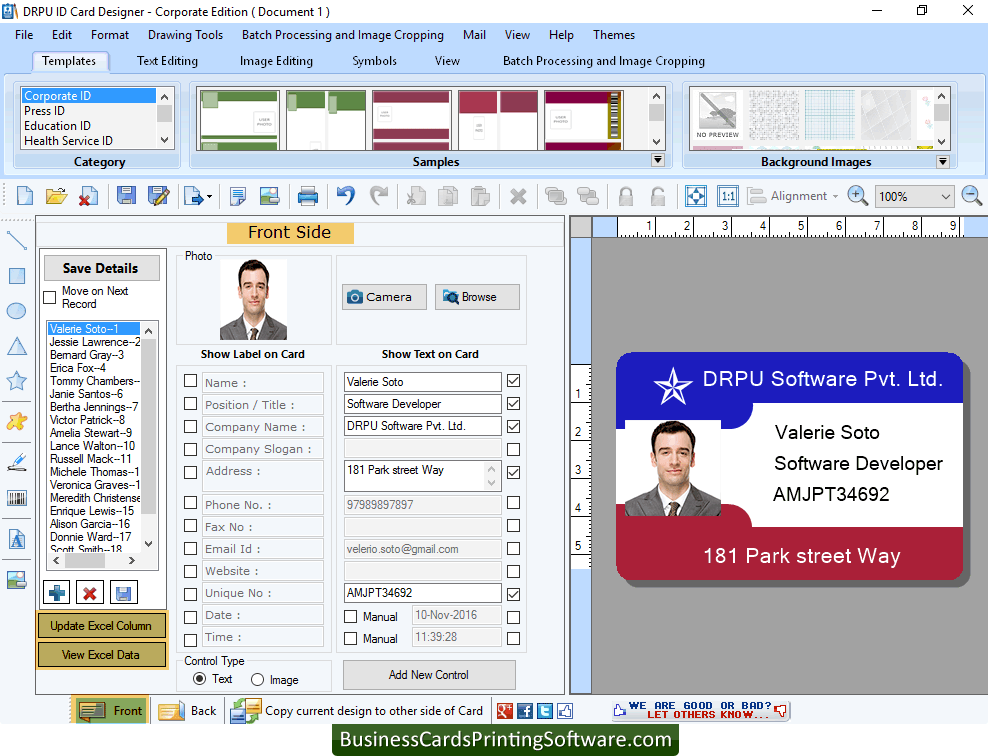Click the Unlock open padlock icon
Screen dimensions: 988x756
pos(657,197)
